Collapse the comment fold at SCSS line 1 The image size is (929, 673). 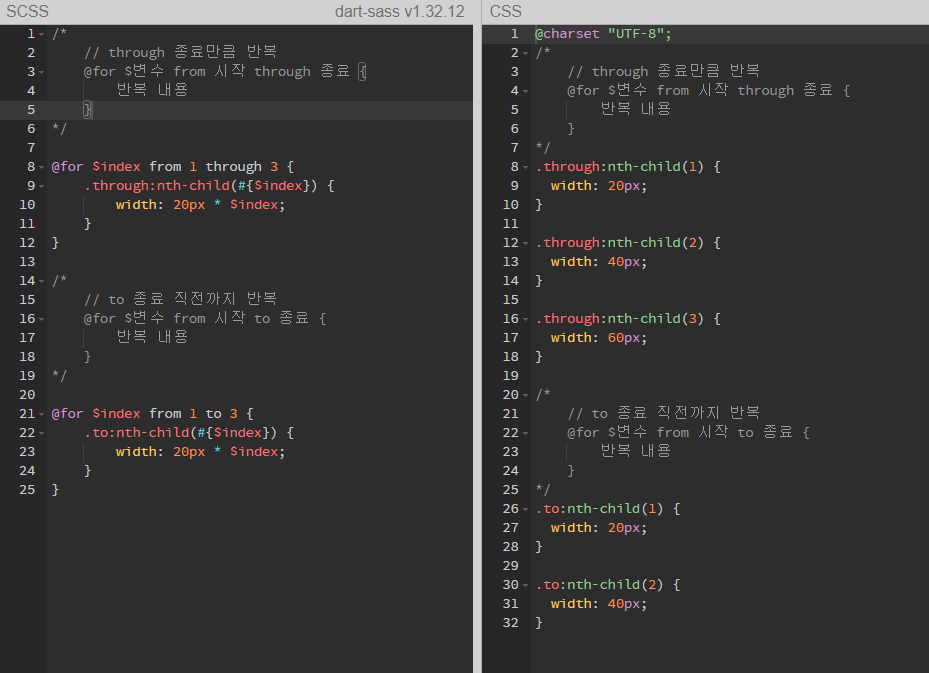point(41,35)
